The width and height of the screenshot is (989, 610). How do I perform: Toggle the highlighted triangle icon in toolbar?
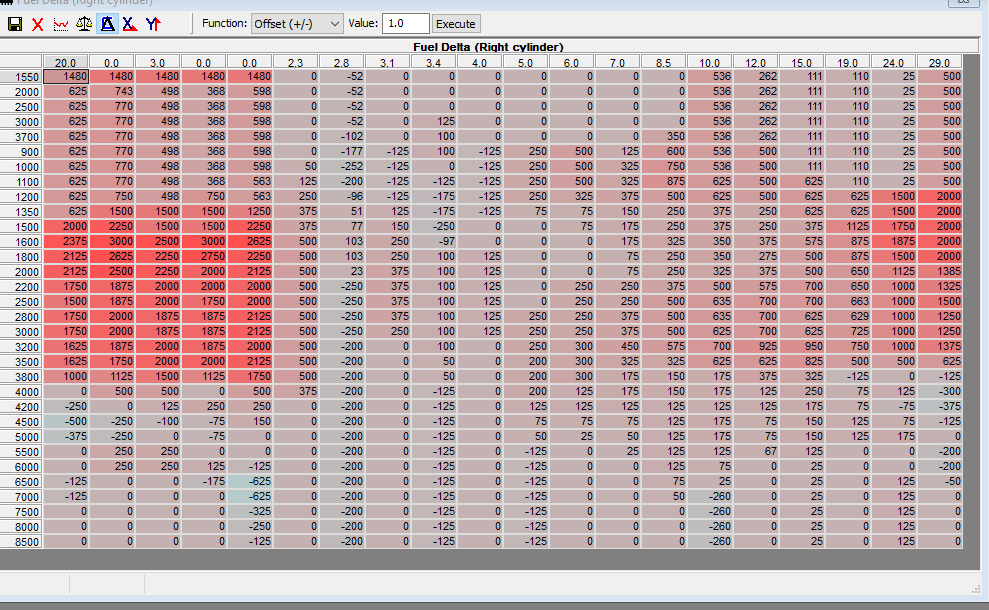pos(107,23)
